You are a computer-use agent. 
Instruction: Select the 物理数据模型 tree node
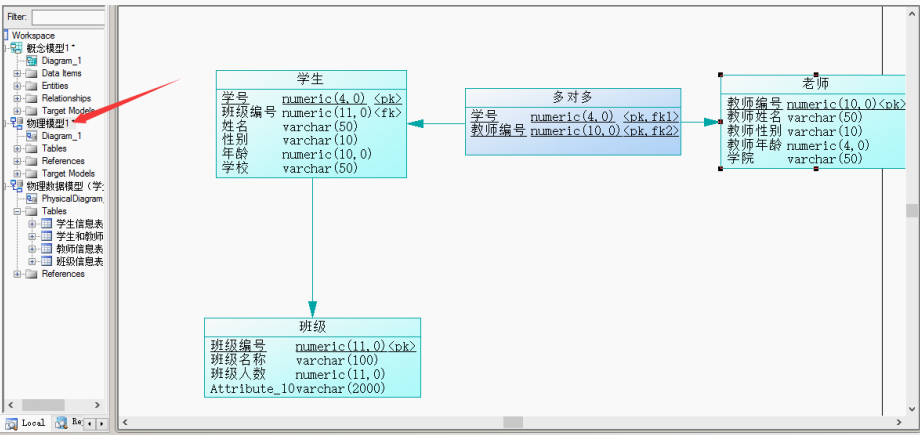(65, 186)
